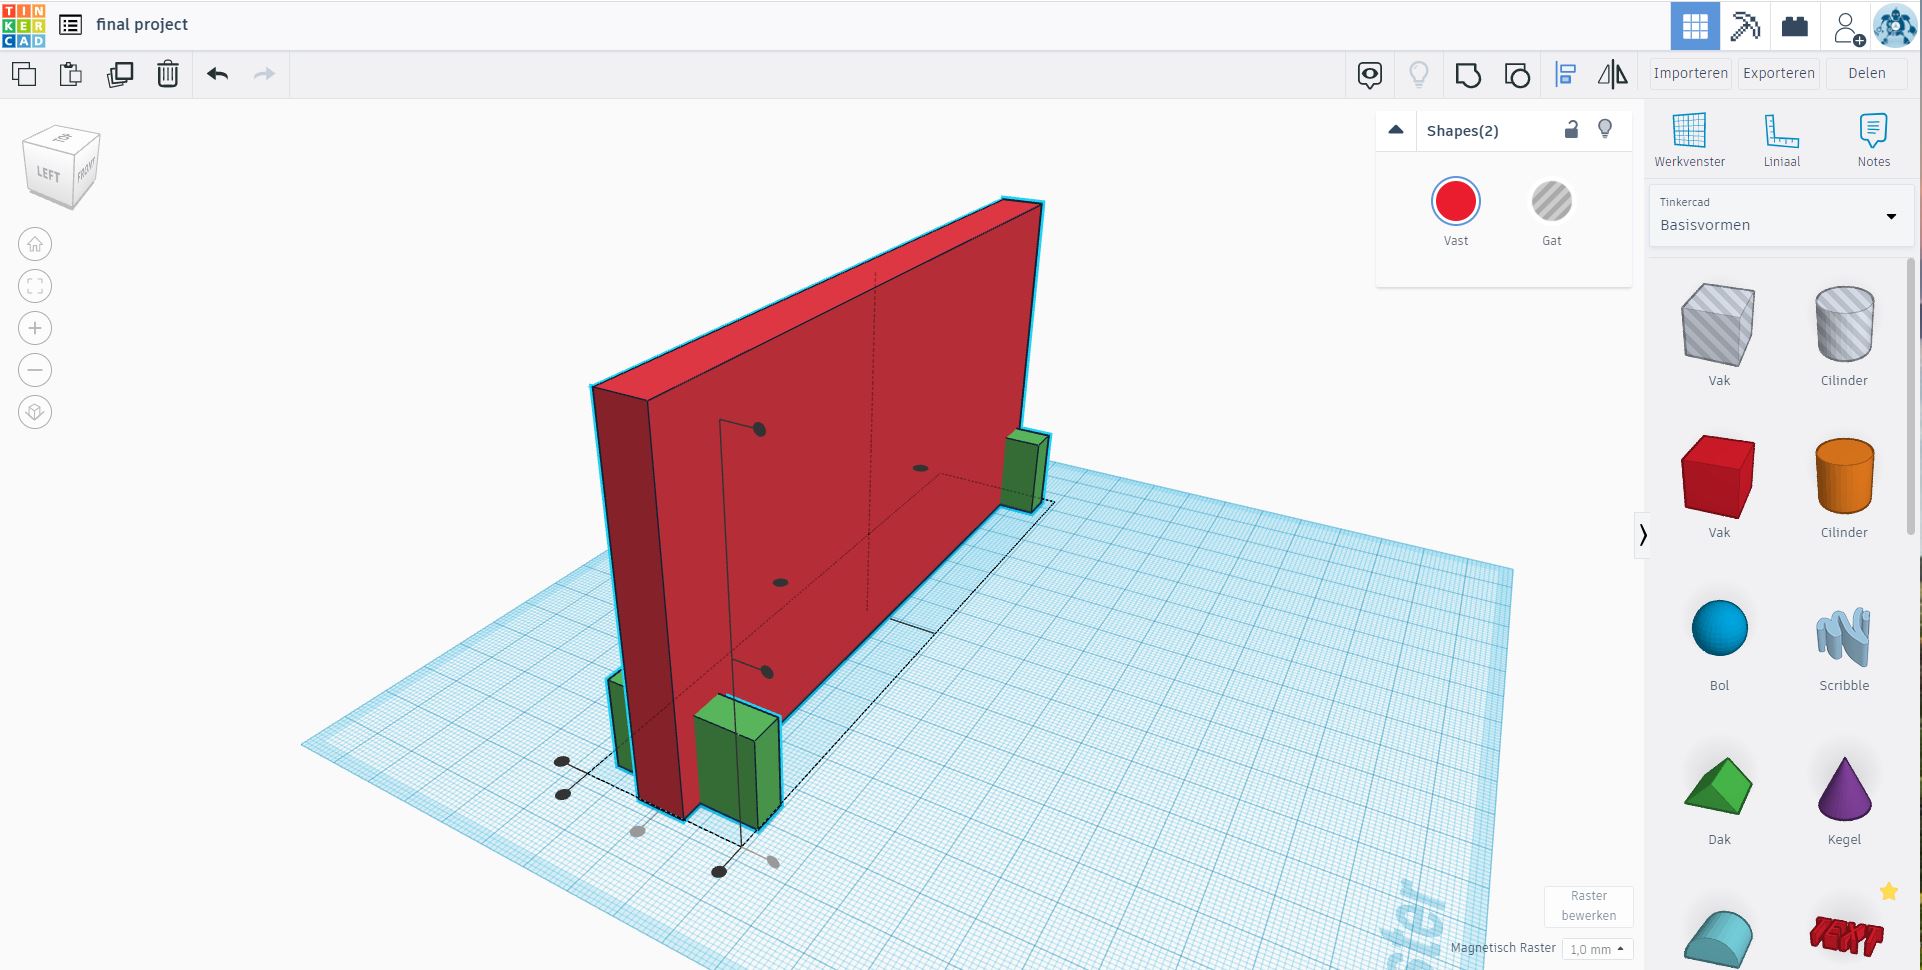
Task: Open the user profile avatar
Action: coord(1895,26)
